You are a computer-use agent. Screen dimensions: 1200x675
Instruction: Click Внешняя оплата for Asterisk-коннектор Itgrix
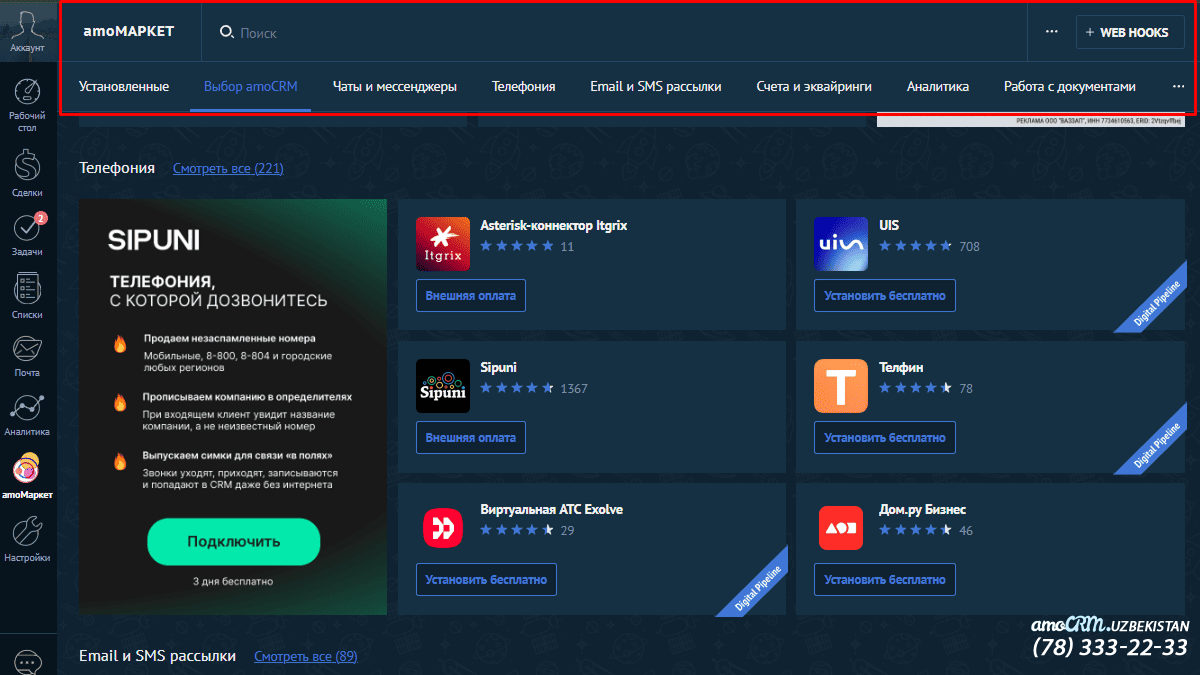471,296
